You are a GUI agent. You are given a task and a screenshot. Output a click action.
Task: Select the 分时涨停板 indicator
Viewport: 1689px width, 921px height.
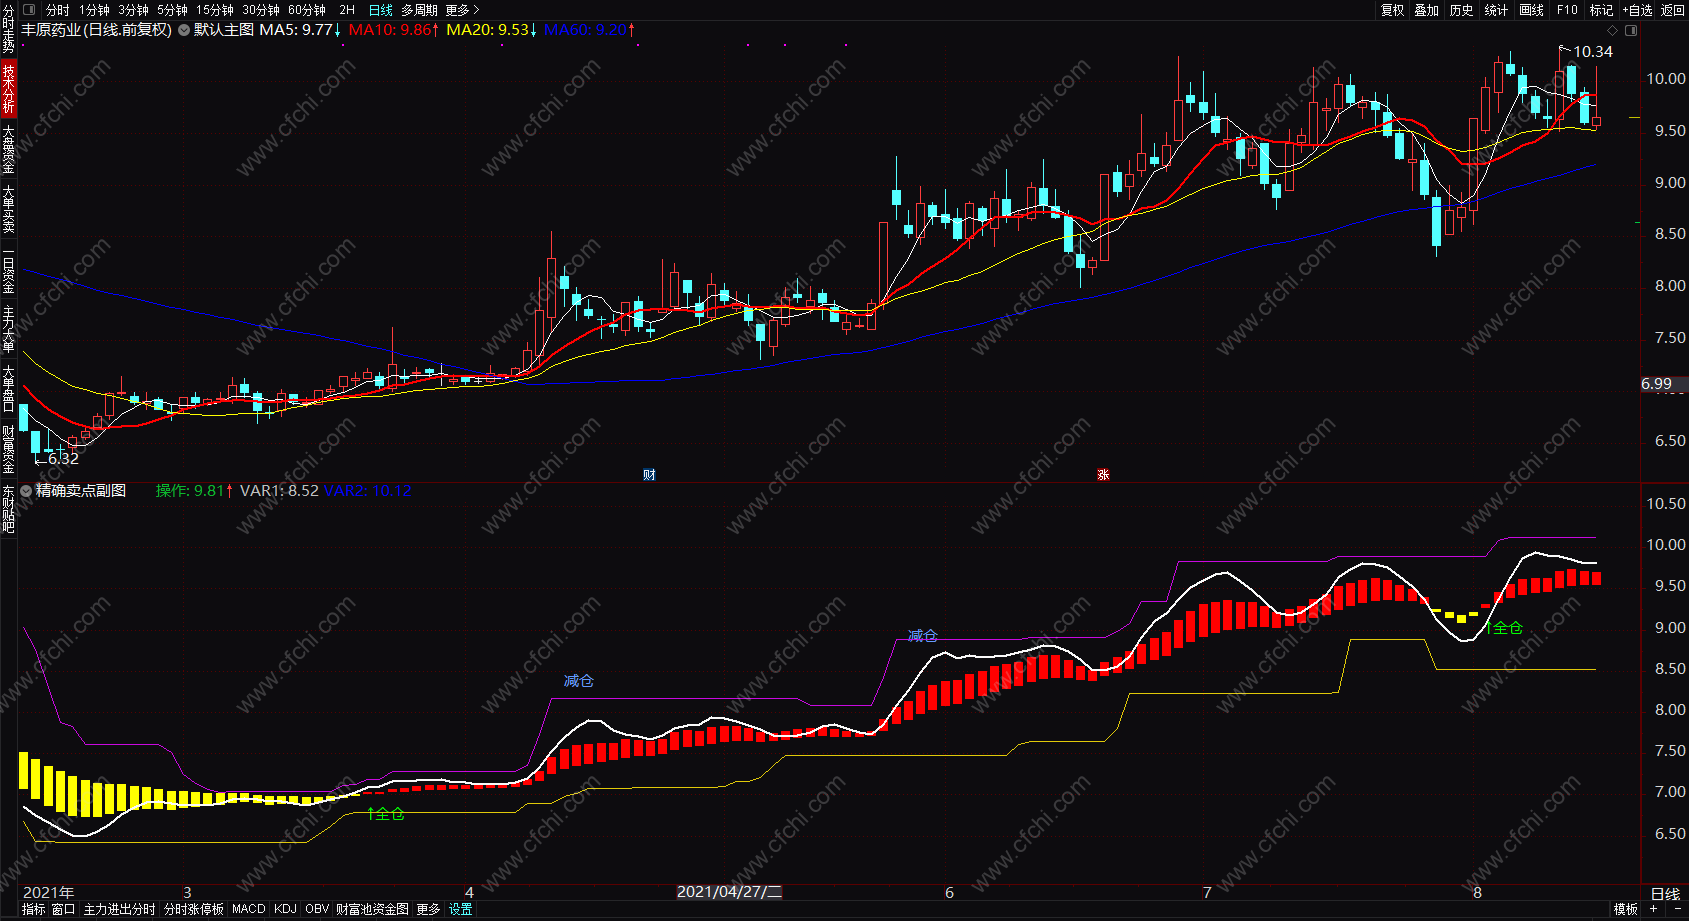coord(194,909)
